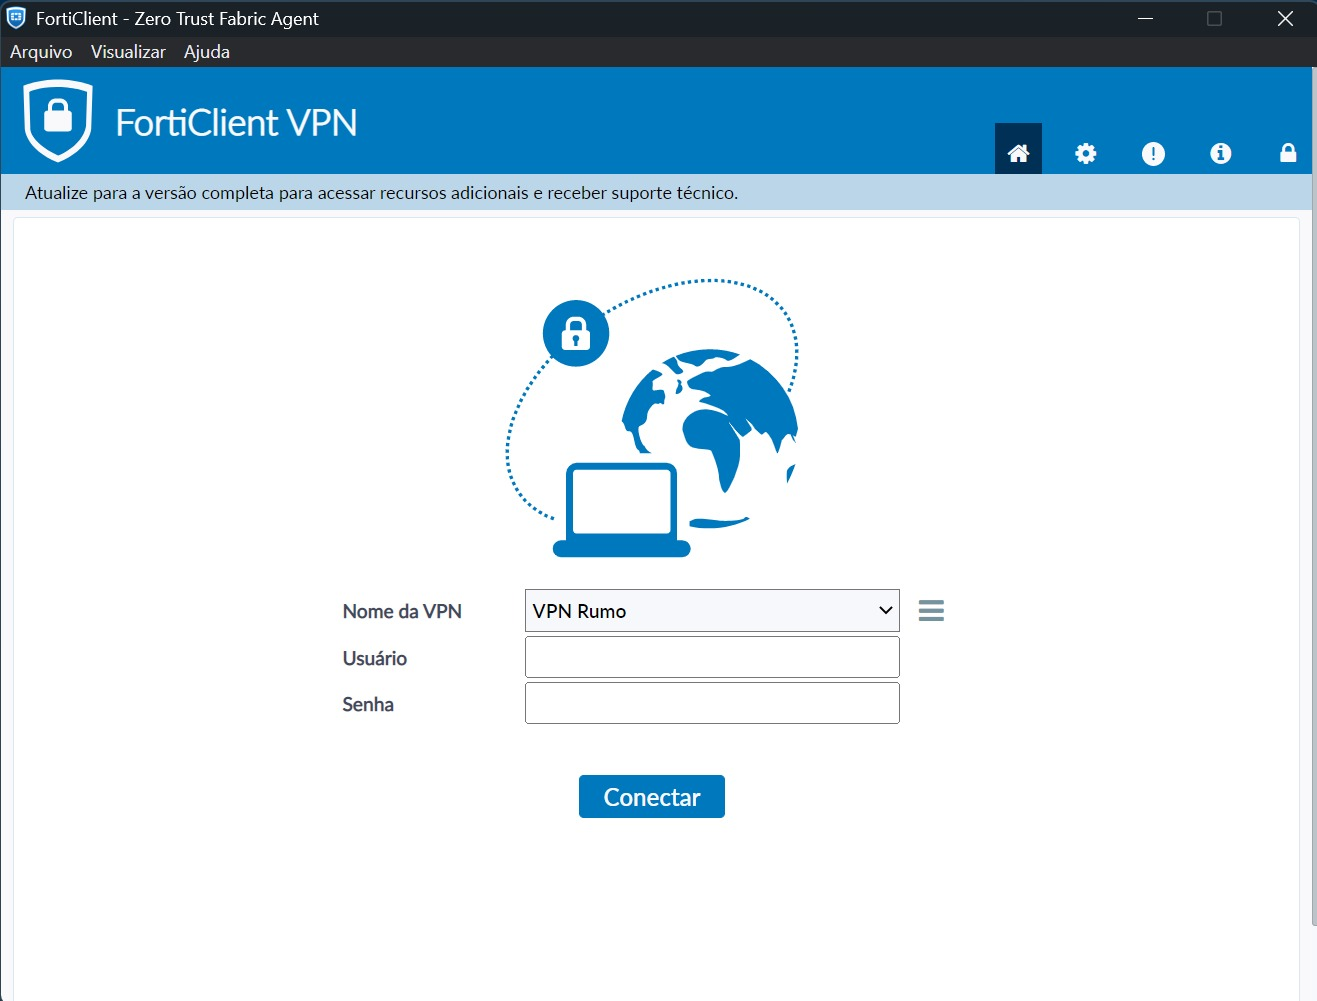Click the 'Usuário' label
The image size is (1317, 1001).
tap(375, 658)
